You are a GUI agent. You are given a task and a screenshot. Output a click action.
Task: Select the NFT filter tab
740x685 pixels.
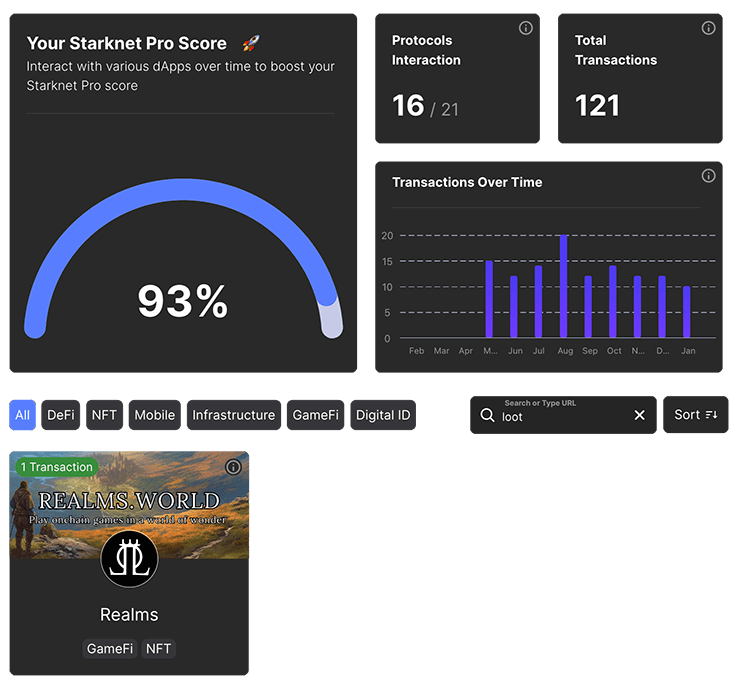coord(104,415)
